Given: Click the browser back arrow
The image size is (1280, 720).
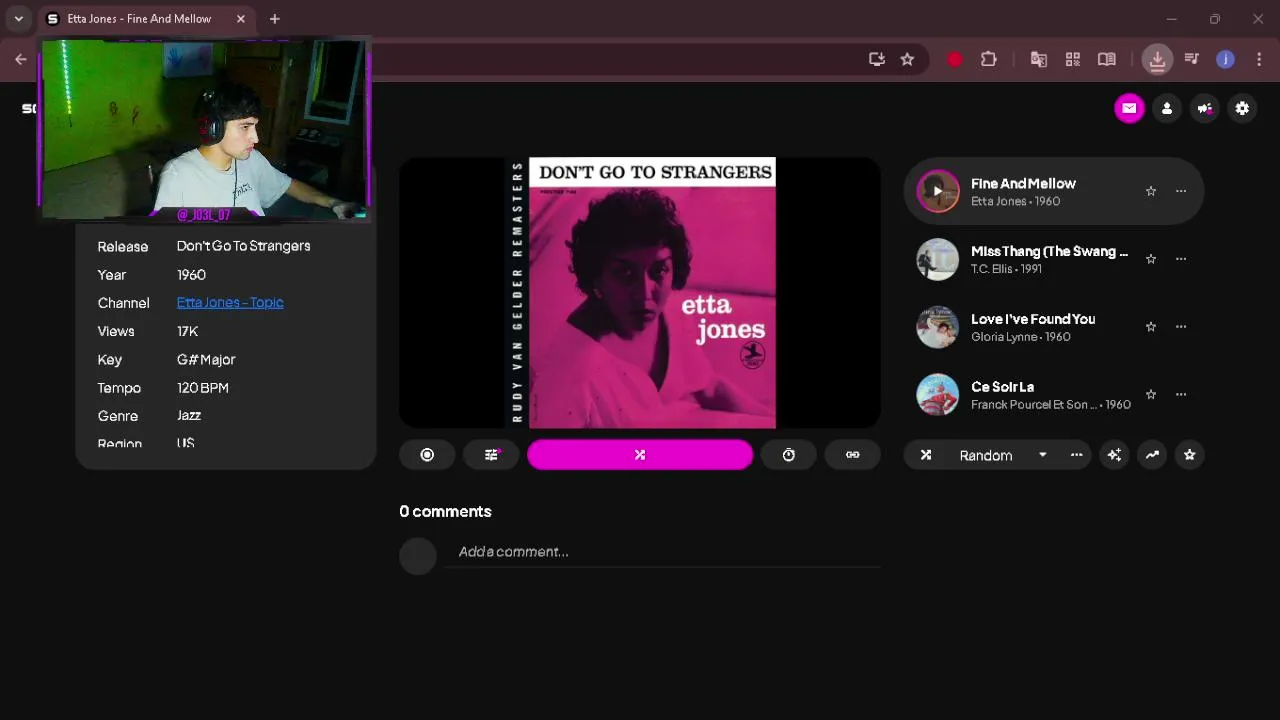Looking at the screenshot, I should tap(20, 59).
